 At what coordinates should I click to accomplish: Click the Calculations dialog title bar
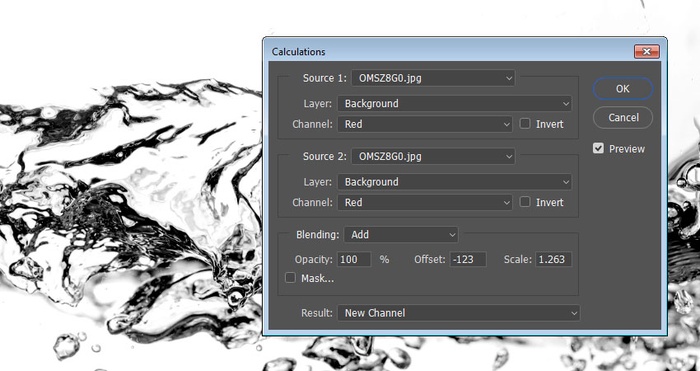click(x=446, y=51)
